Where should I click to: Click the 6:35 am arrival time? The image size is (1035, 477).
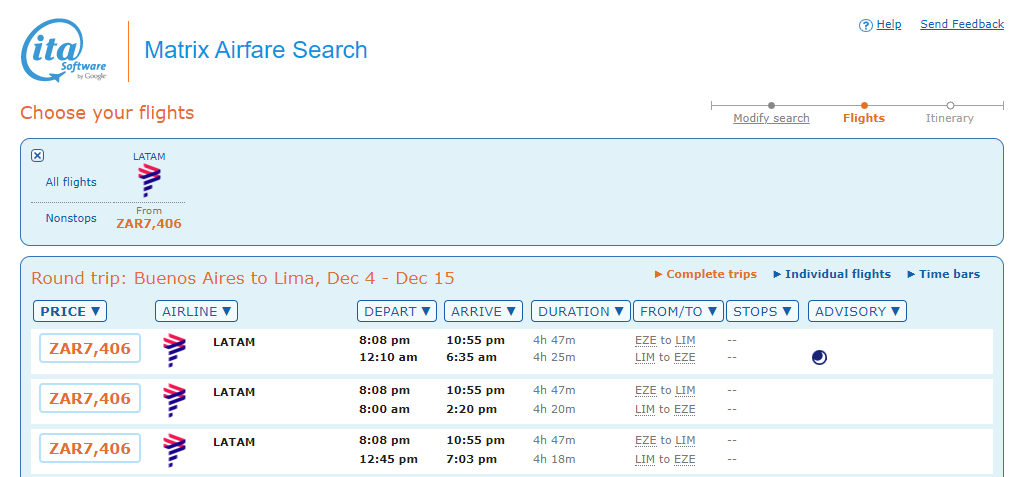472,358
